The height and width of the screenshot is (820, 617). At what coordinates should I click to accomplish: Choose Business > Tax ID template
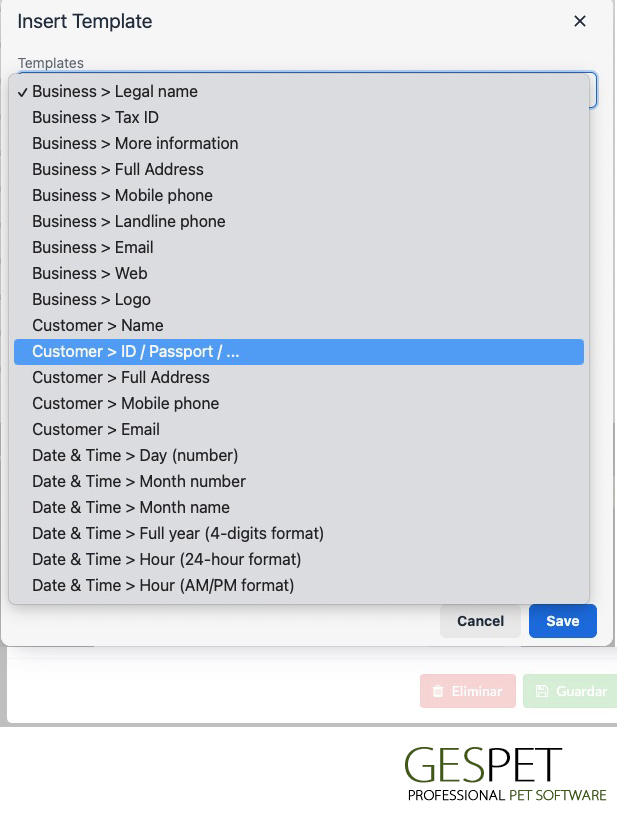(299, 118)
